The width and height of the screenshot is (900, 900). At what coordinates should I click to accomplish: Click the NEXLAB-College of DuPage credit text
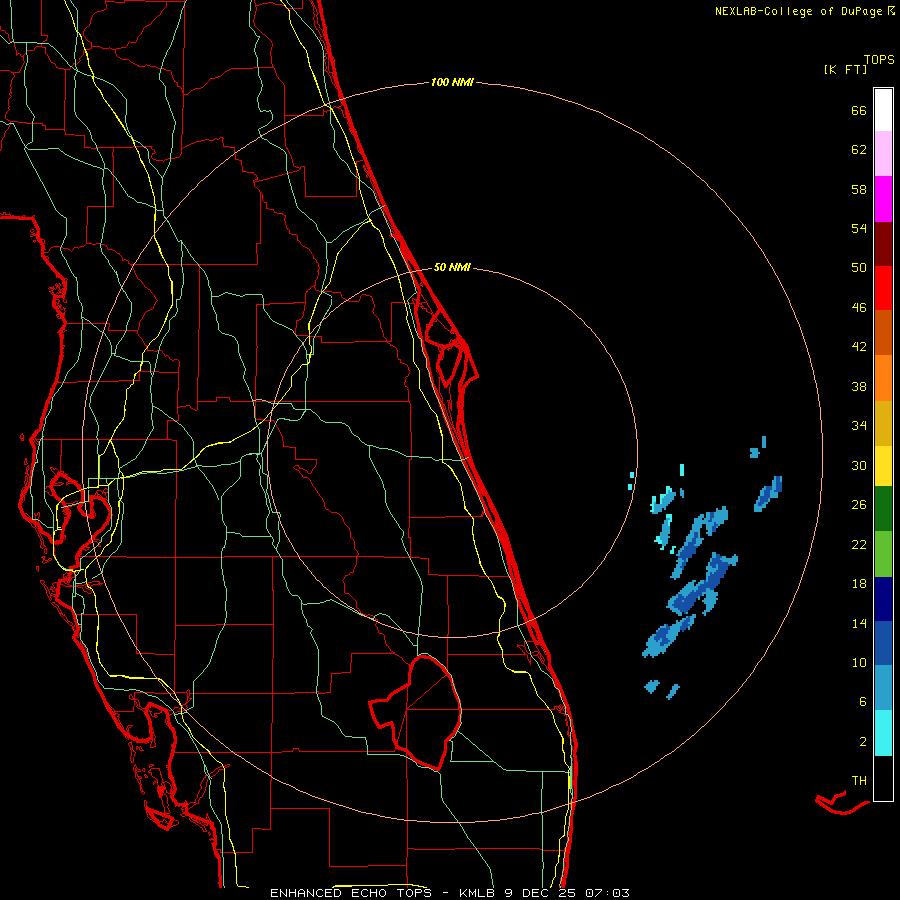(x=804, y=11)
